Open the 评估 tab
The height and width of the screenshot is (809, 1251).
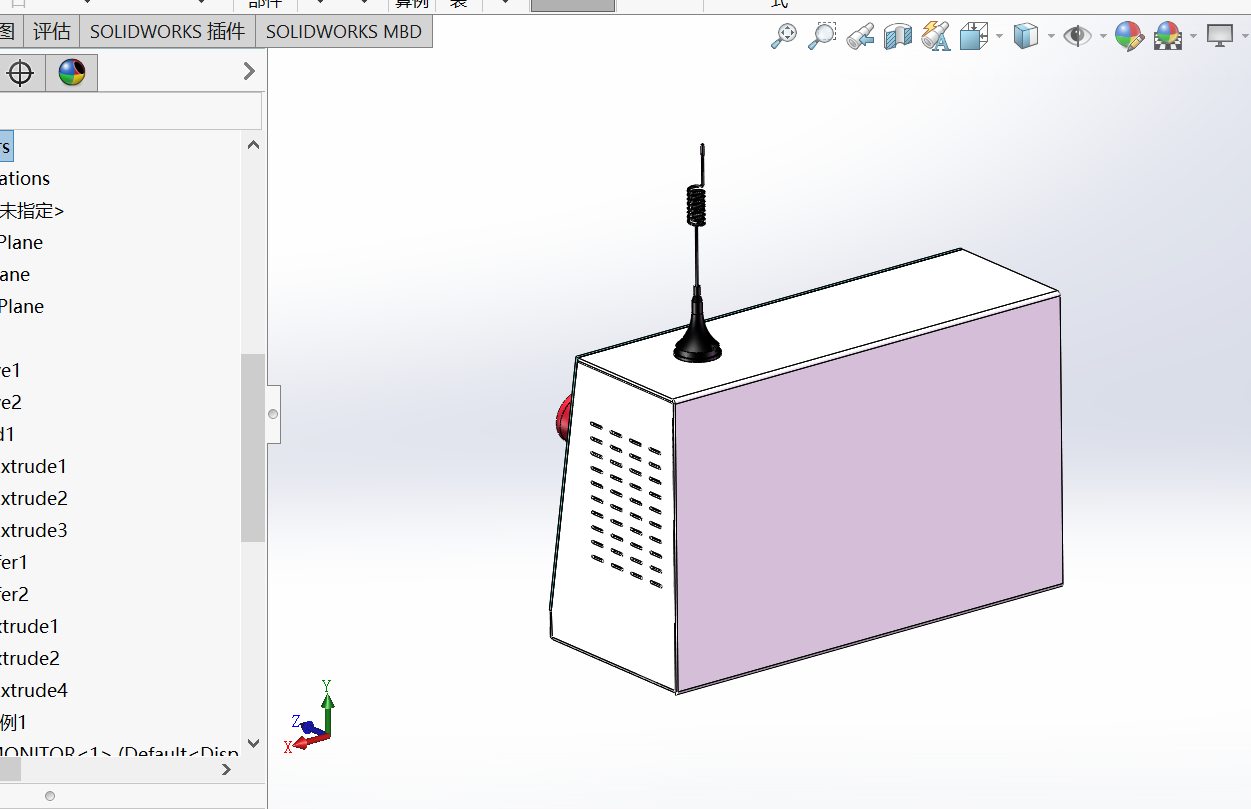point(51,31)
